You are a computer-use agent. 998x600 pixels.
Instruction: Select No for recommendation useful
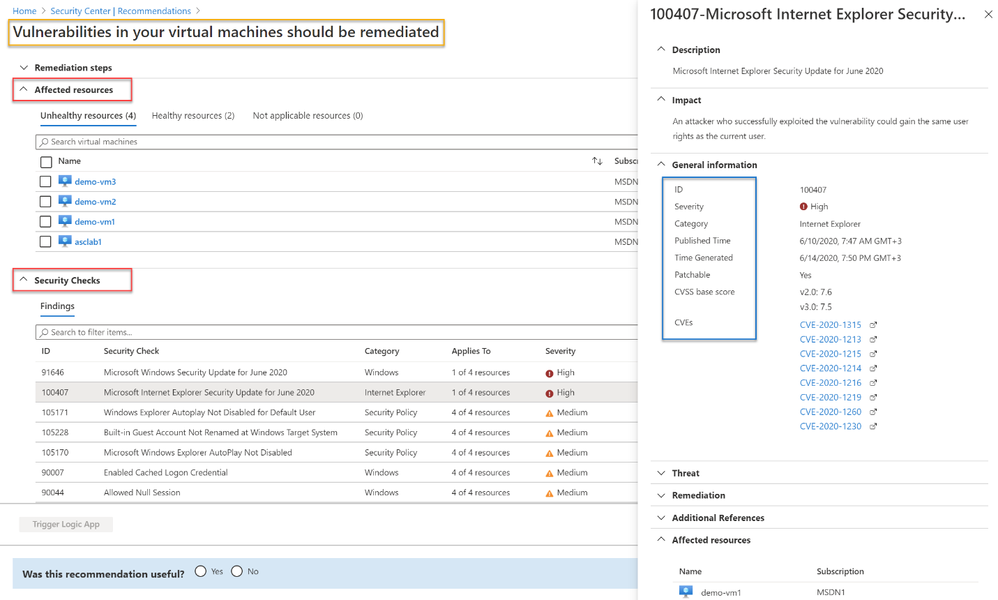[x=237, y=571]
